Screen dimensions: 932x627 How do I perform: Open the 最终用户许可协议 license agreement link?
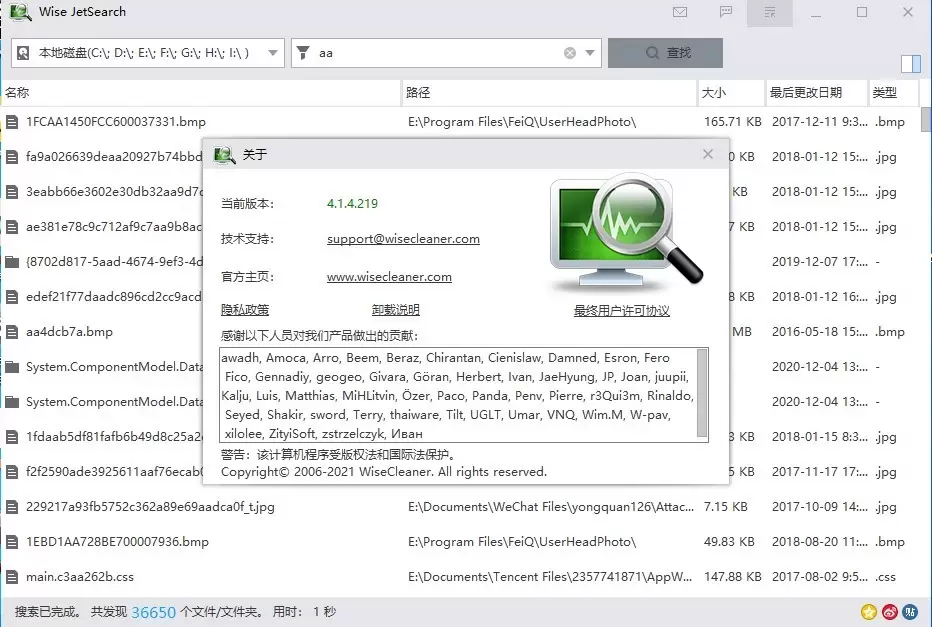622,310
